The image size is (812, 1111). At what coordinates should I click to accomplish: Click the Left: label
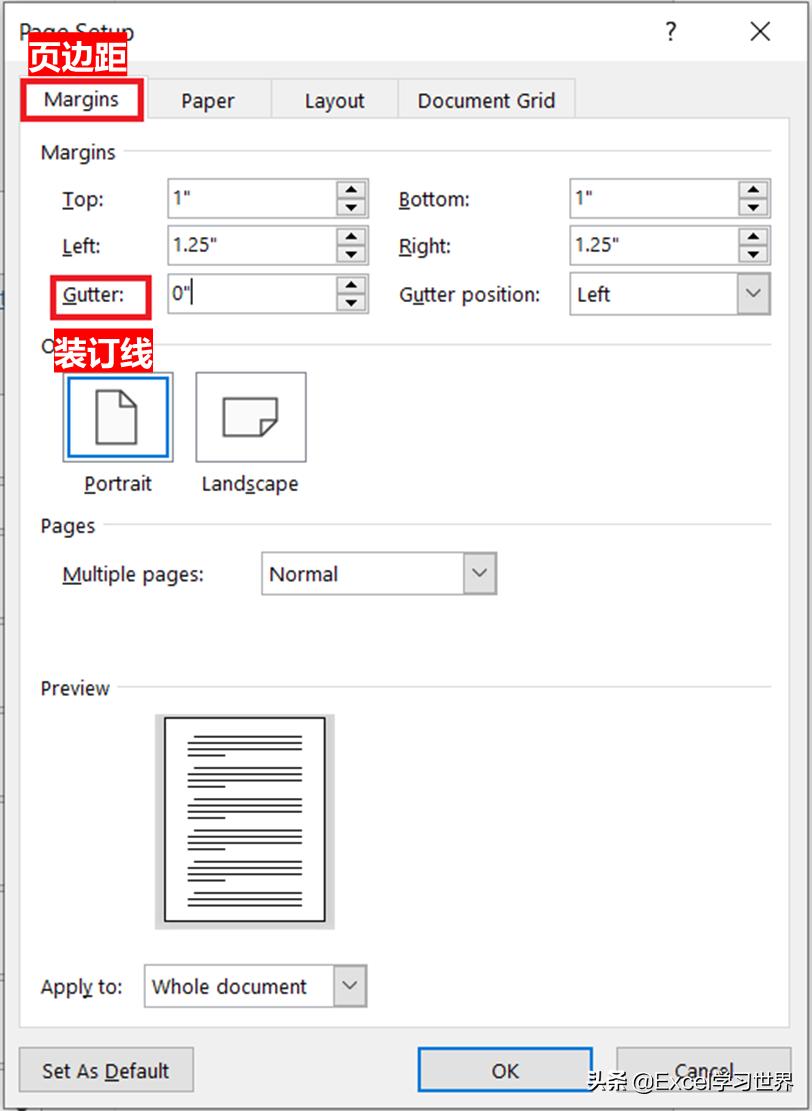click(81, 247)
